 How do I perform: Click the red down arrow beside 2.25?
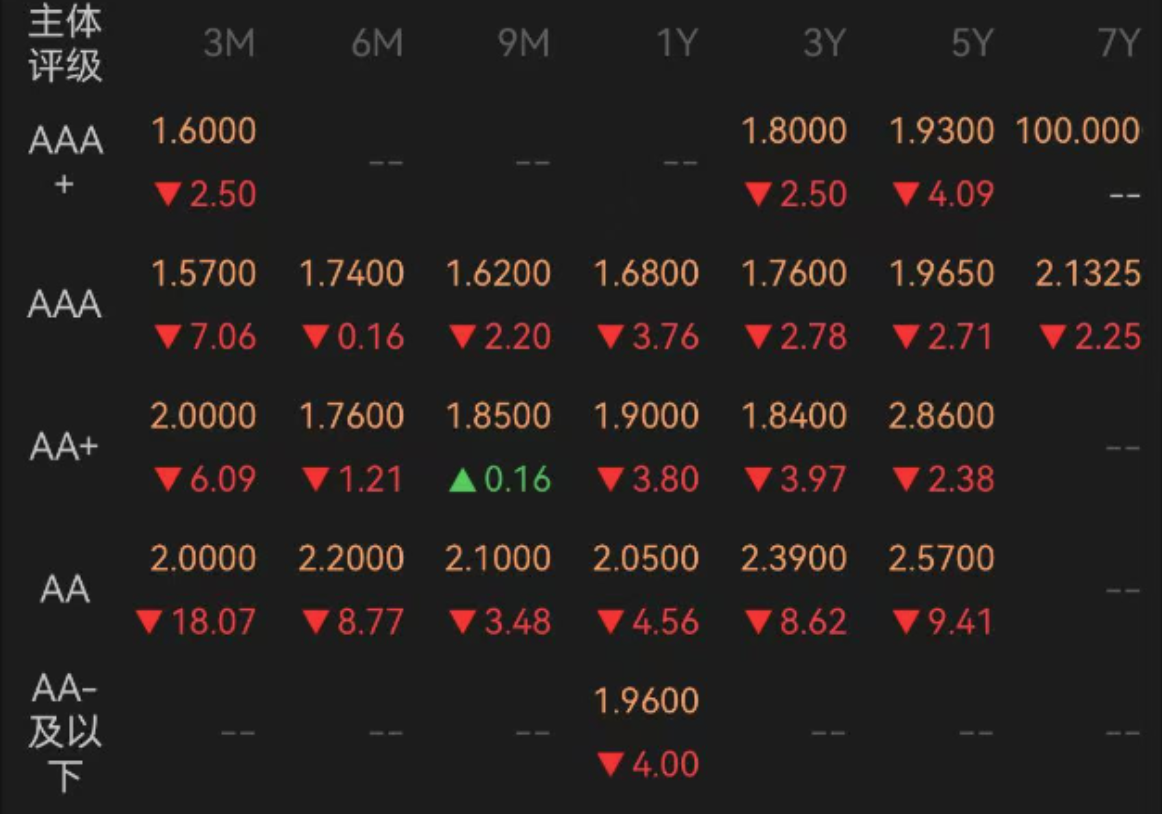tap(1052, 337)
